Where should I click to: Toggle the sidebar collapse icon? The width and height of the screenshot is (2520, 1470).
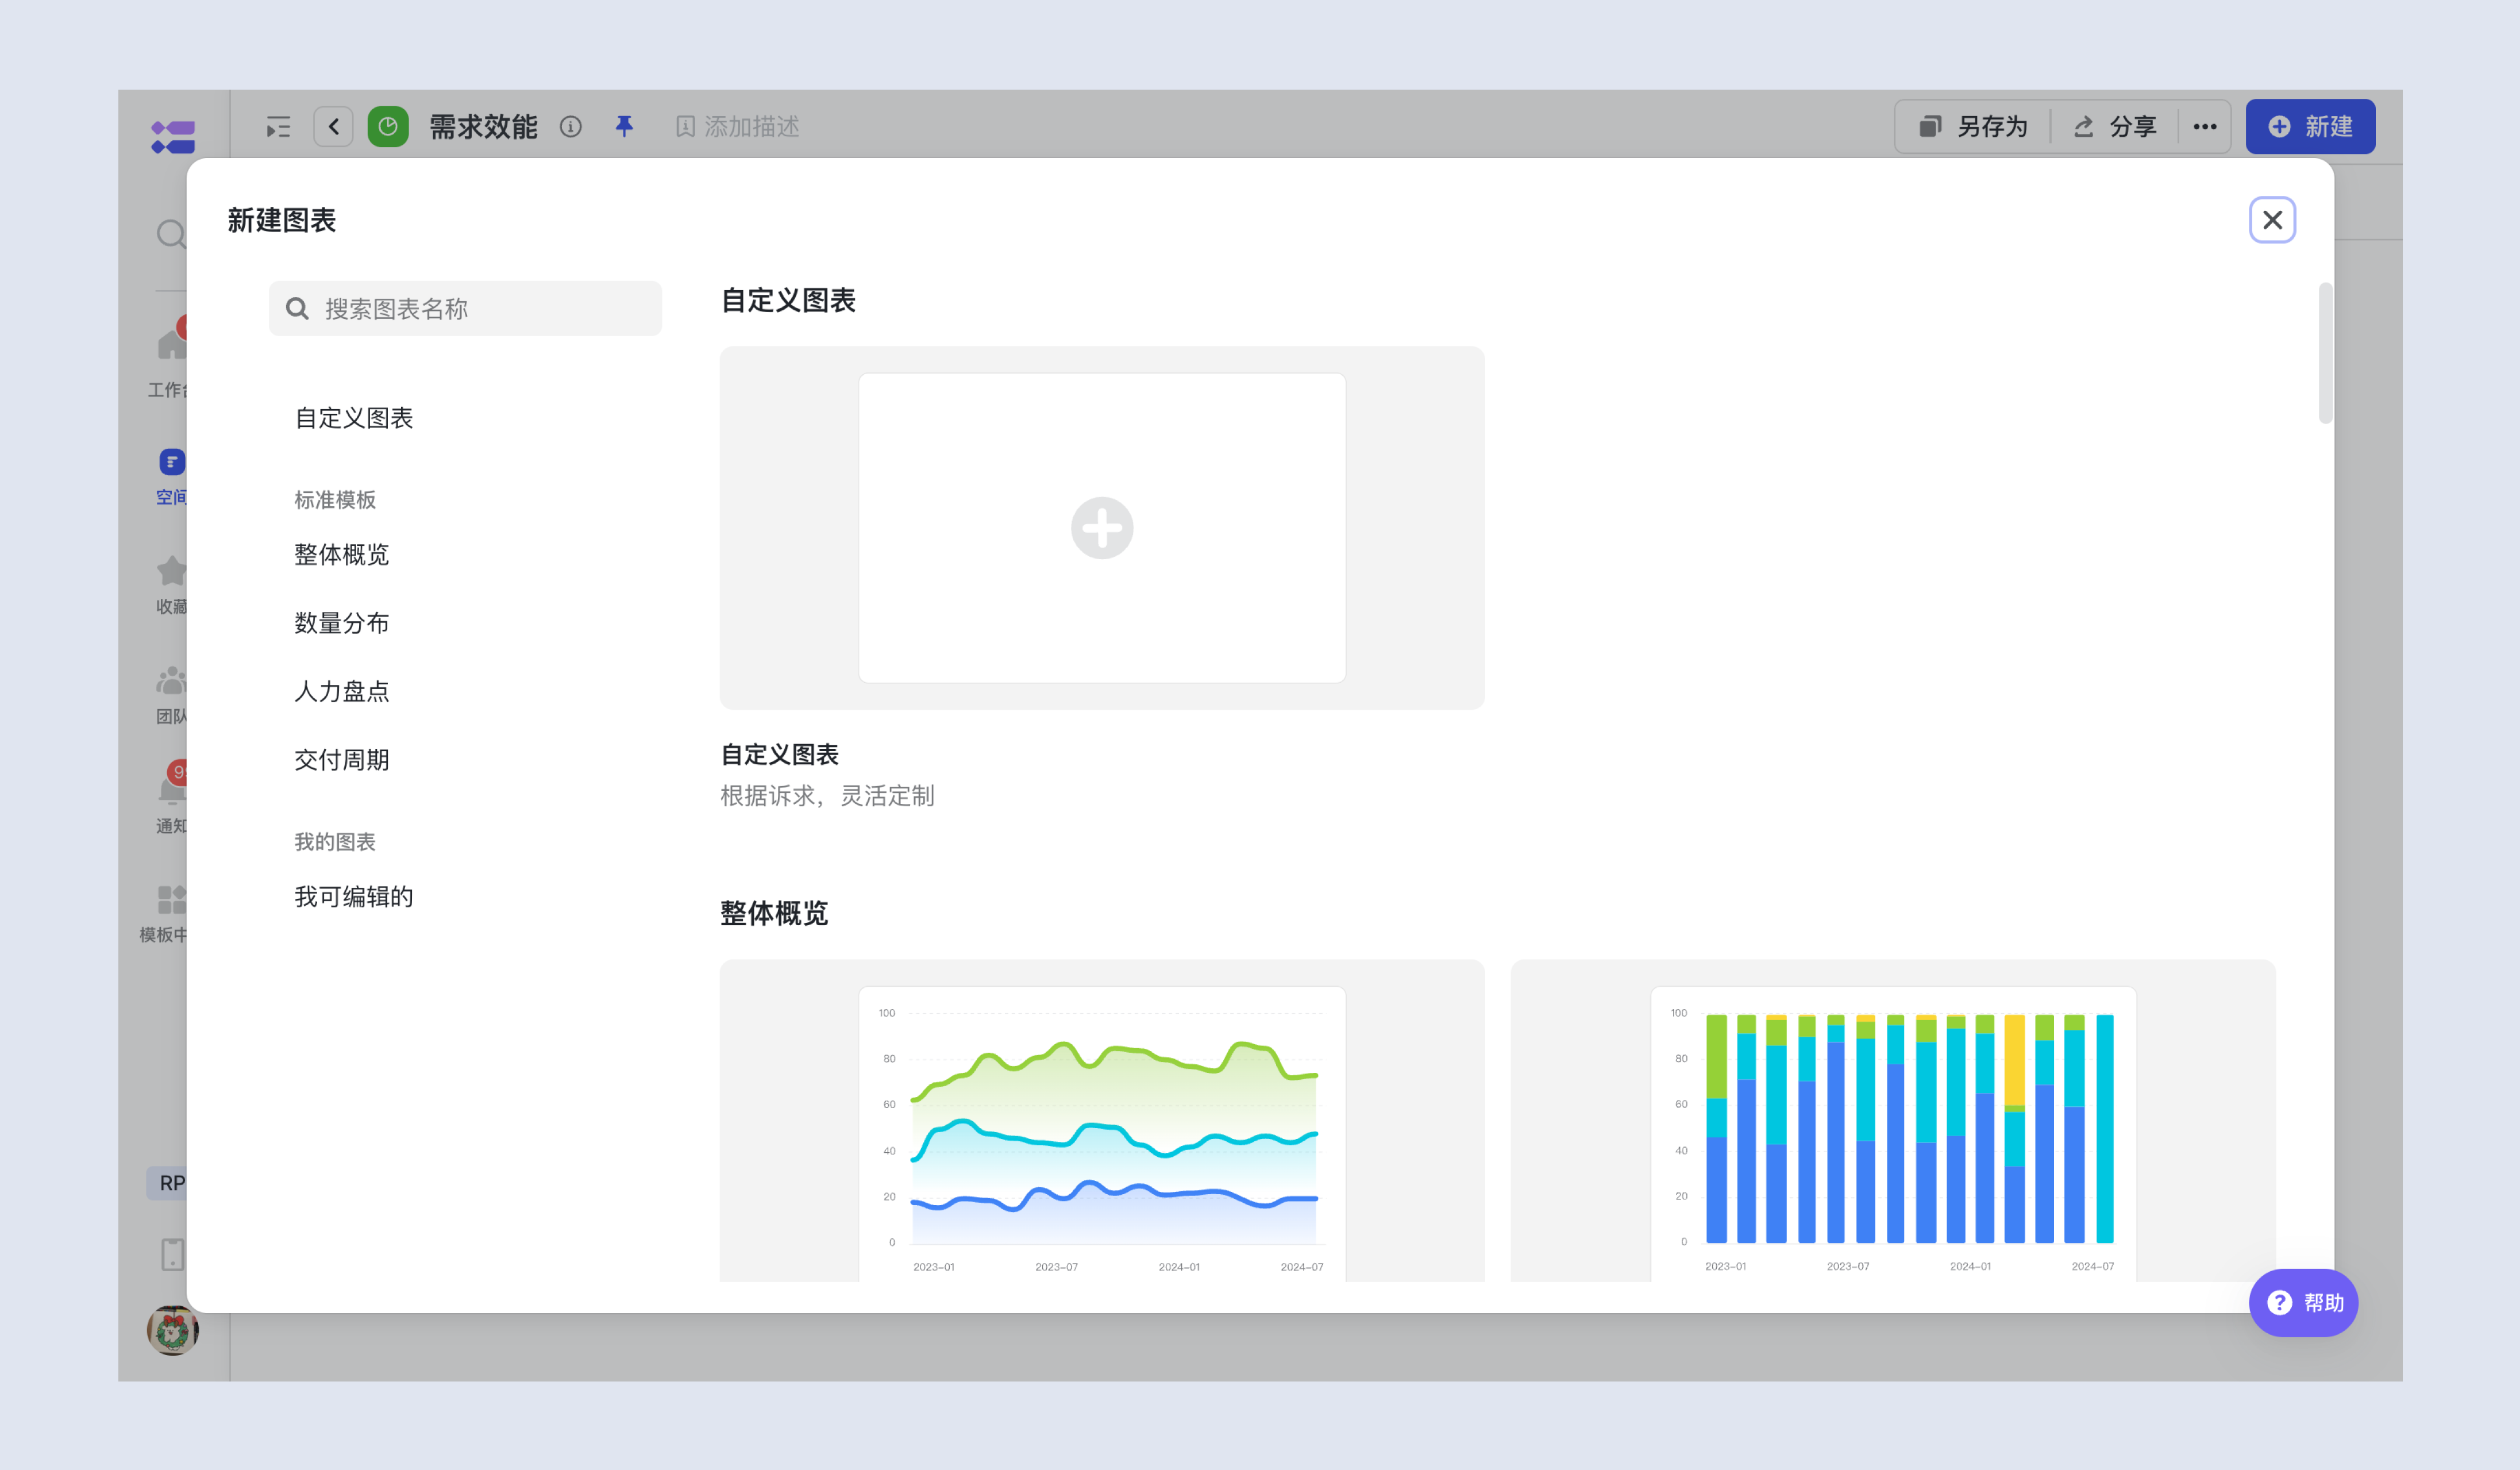(278, 127)
